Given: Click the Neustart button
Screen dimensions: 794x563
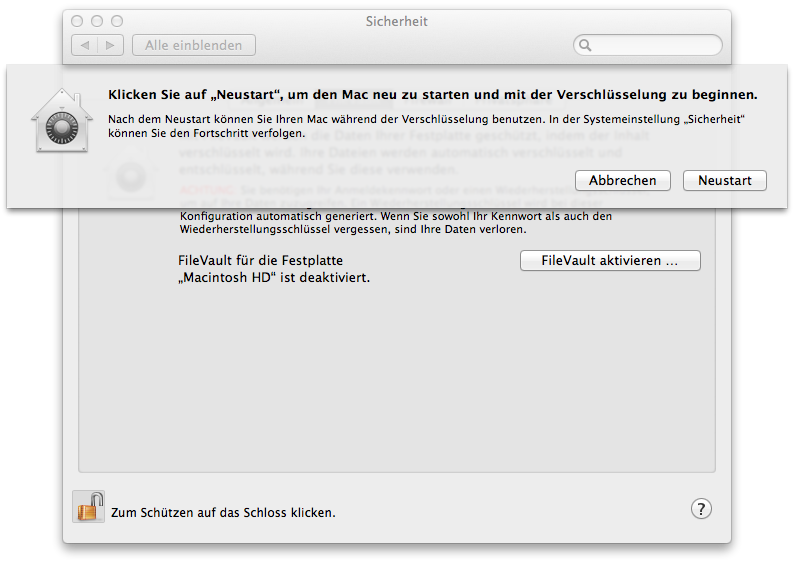Looking at the screenshot, I should pos(725,181).
